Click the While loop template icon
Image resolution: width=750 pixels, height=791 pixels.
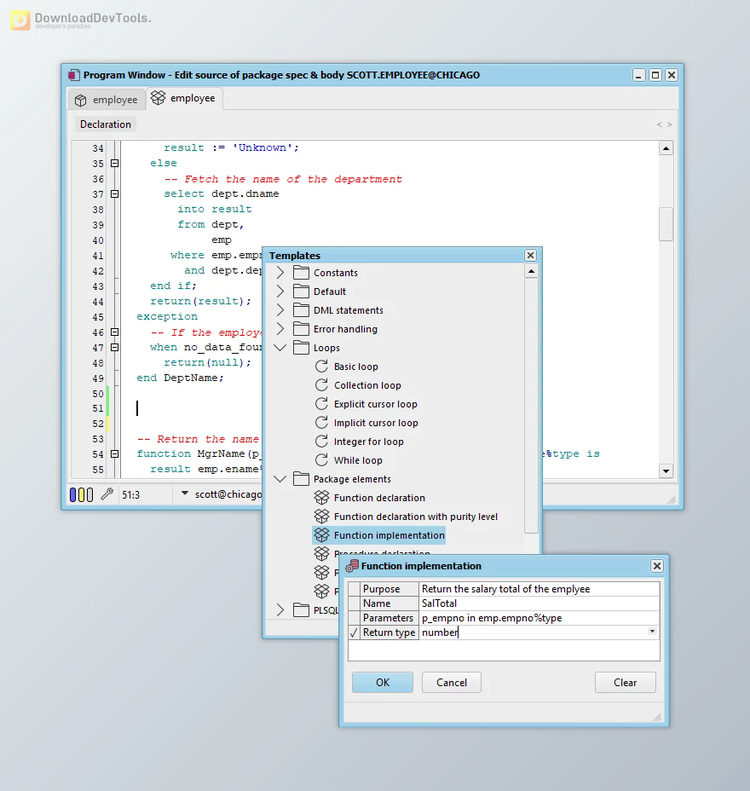pos(321,460)
